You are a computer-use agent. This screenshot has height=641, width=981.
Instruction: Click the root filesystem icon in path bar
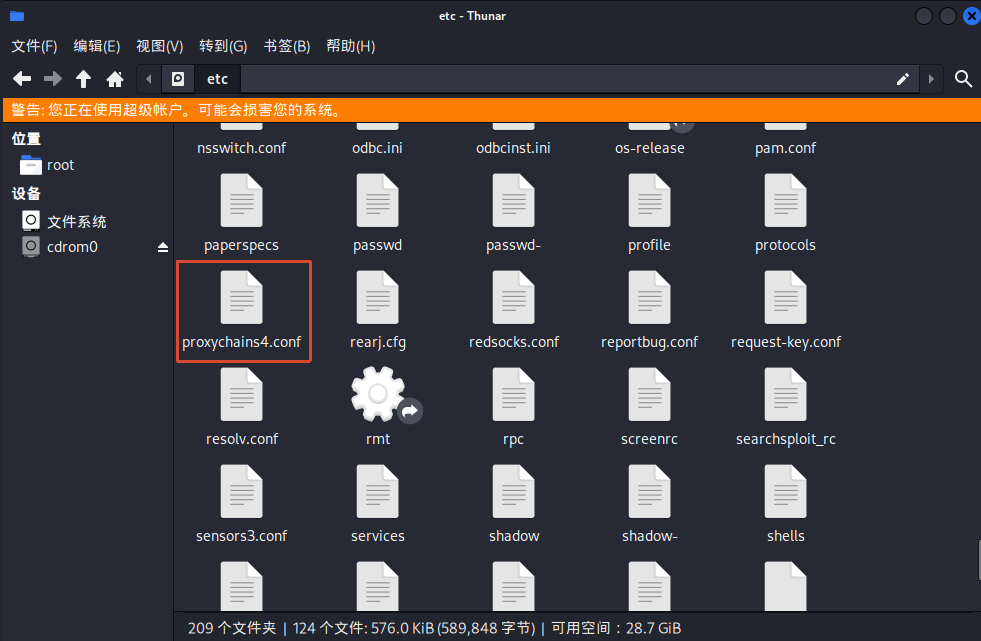pyautogui.click(x=178, y=79)
